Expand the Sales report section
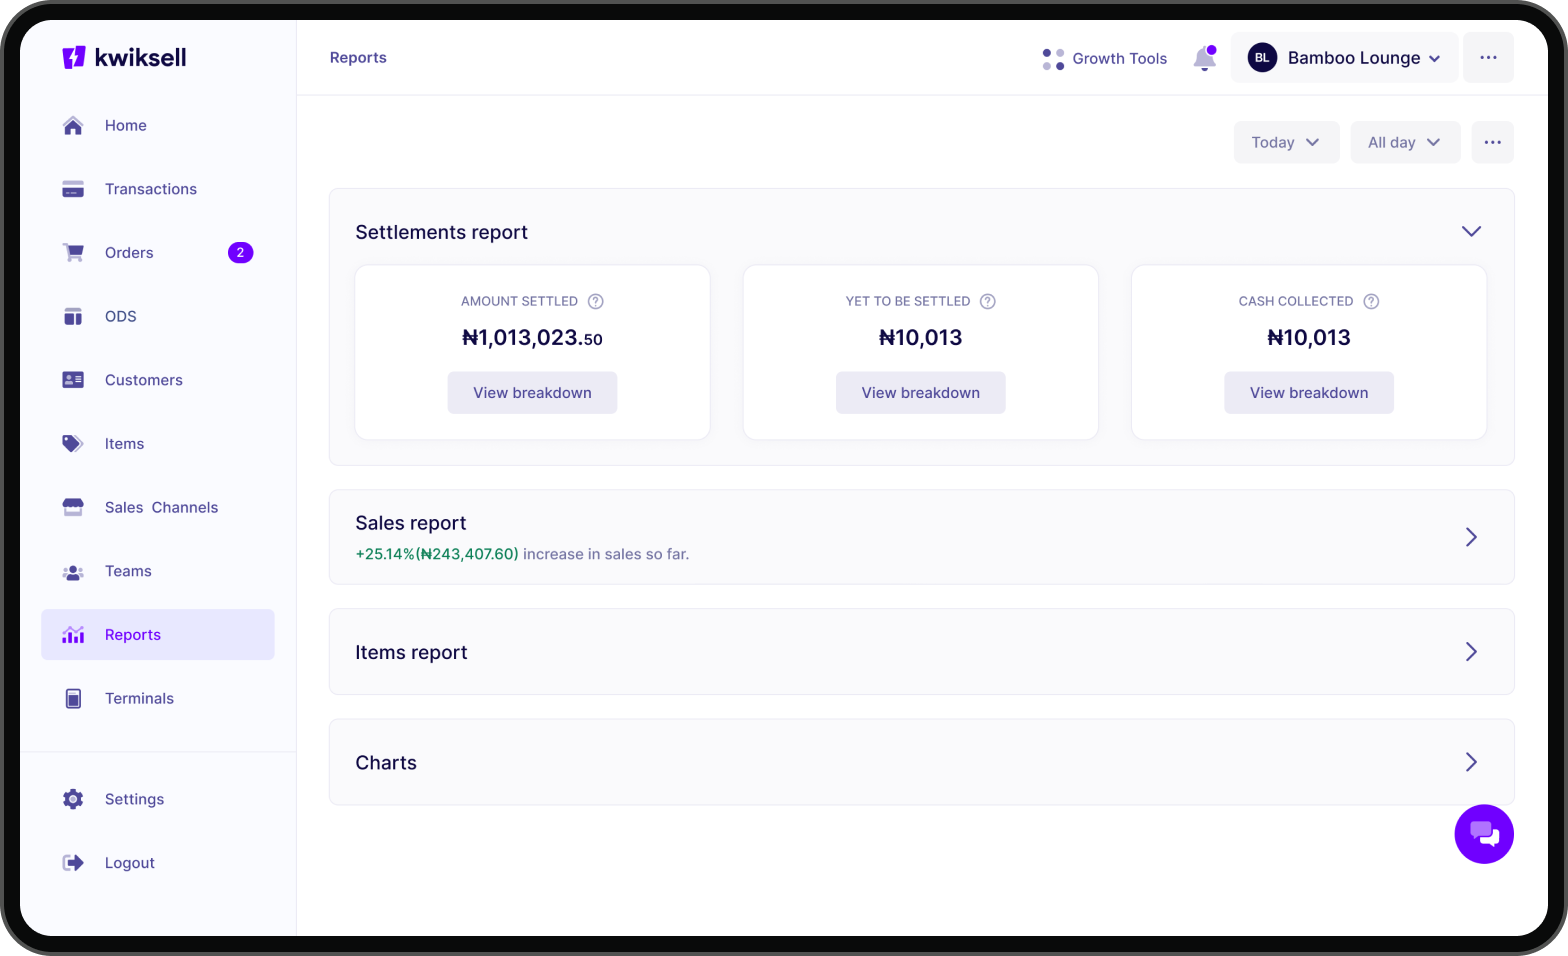The width and height of the screenshot is (1568, 956). [1471, 537]
